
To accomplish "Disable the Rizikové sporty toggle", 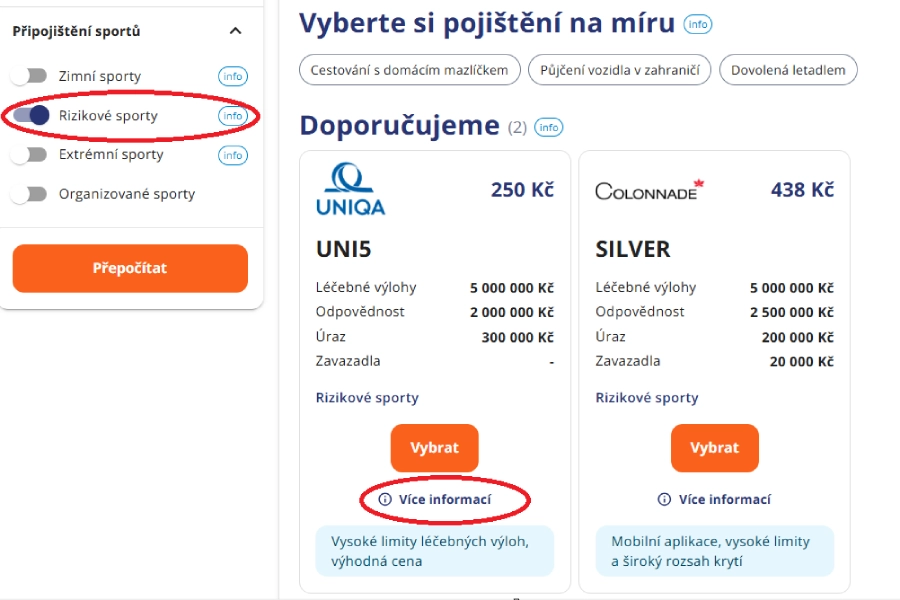I will (x=29, y=115).
